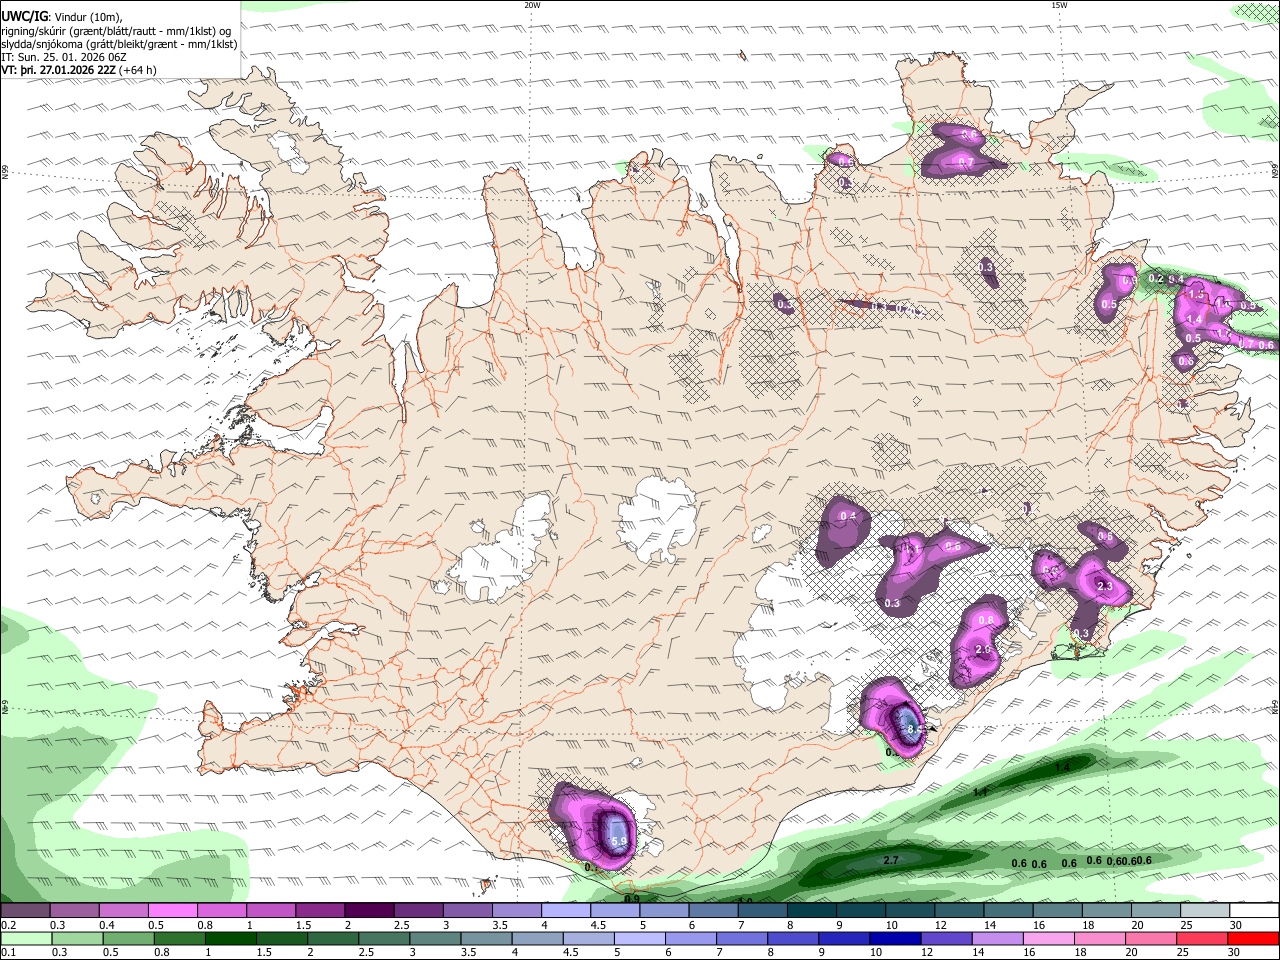Click the 'rigning/skúrir' legend description line
The height and width of the screenshot is (960, 1280).
click(117, 30)
